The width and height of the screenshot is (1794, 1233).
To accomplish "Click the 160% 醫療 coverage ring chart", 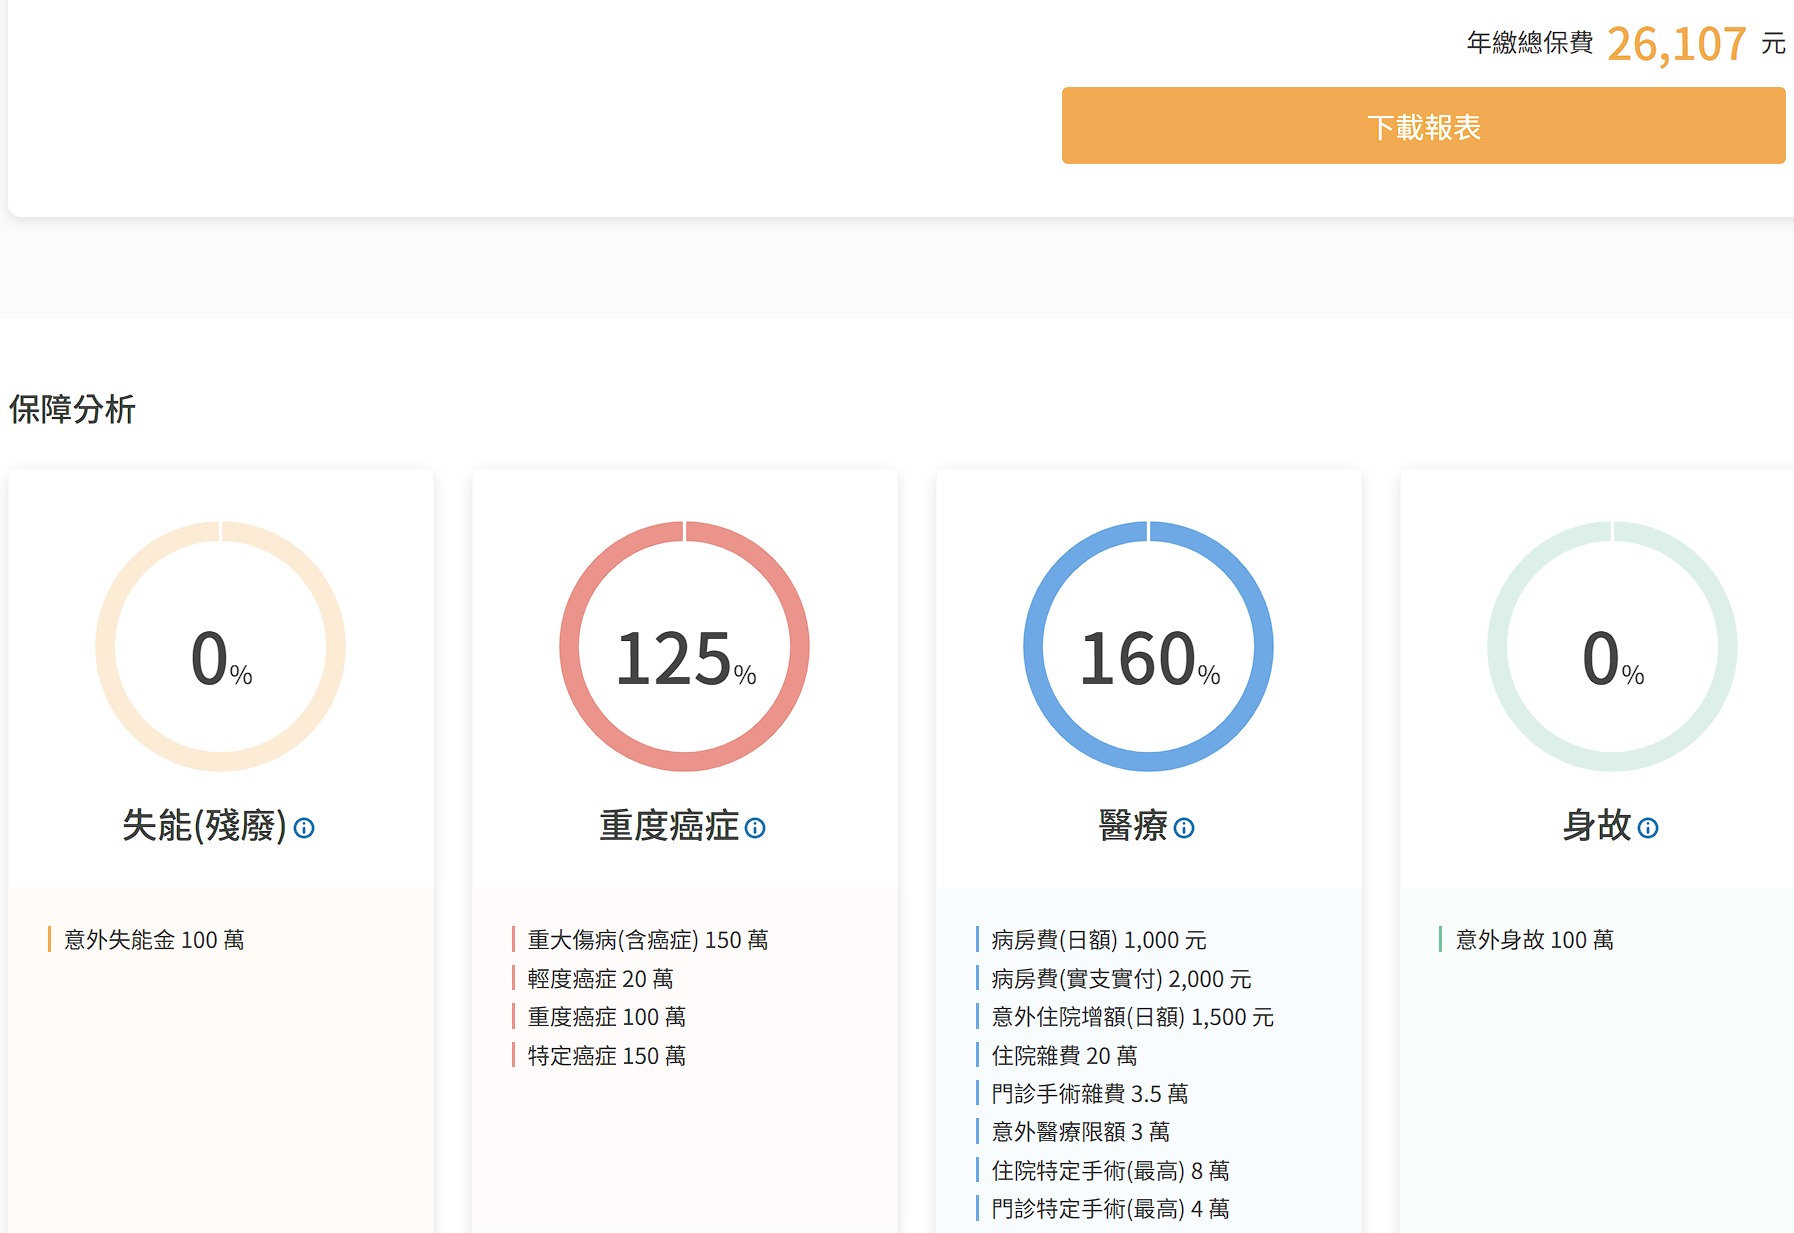I will [1149, 646].
